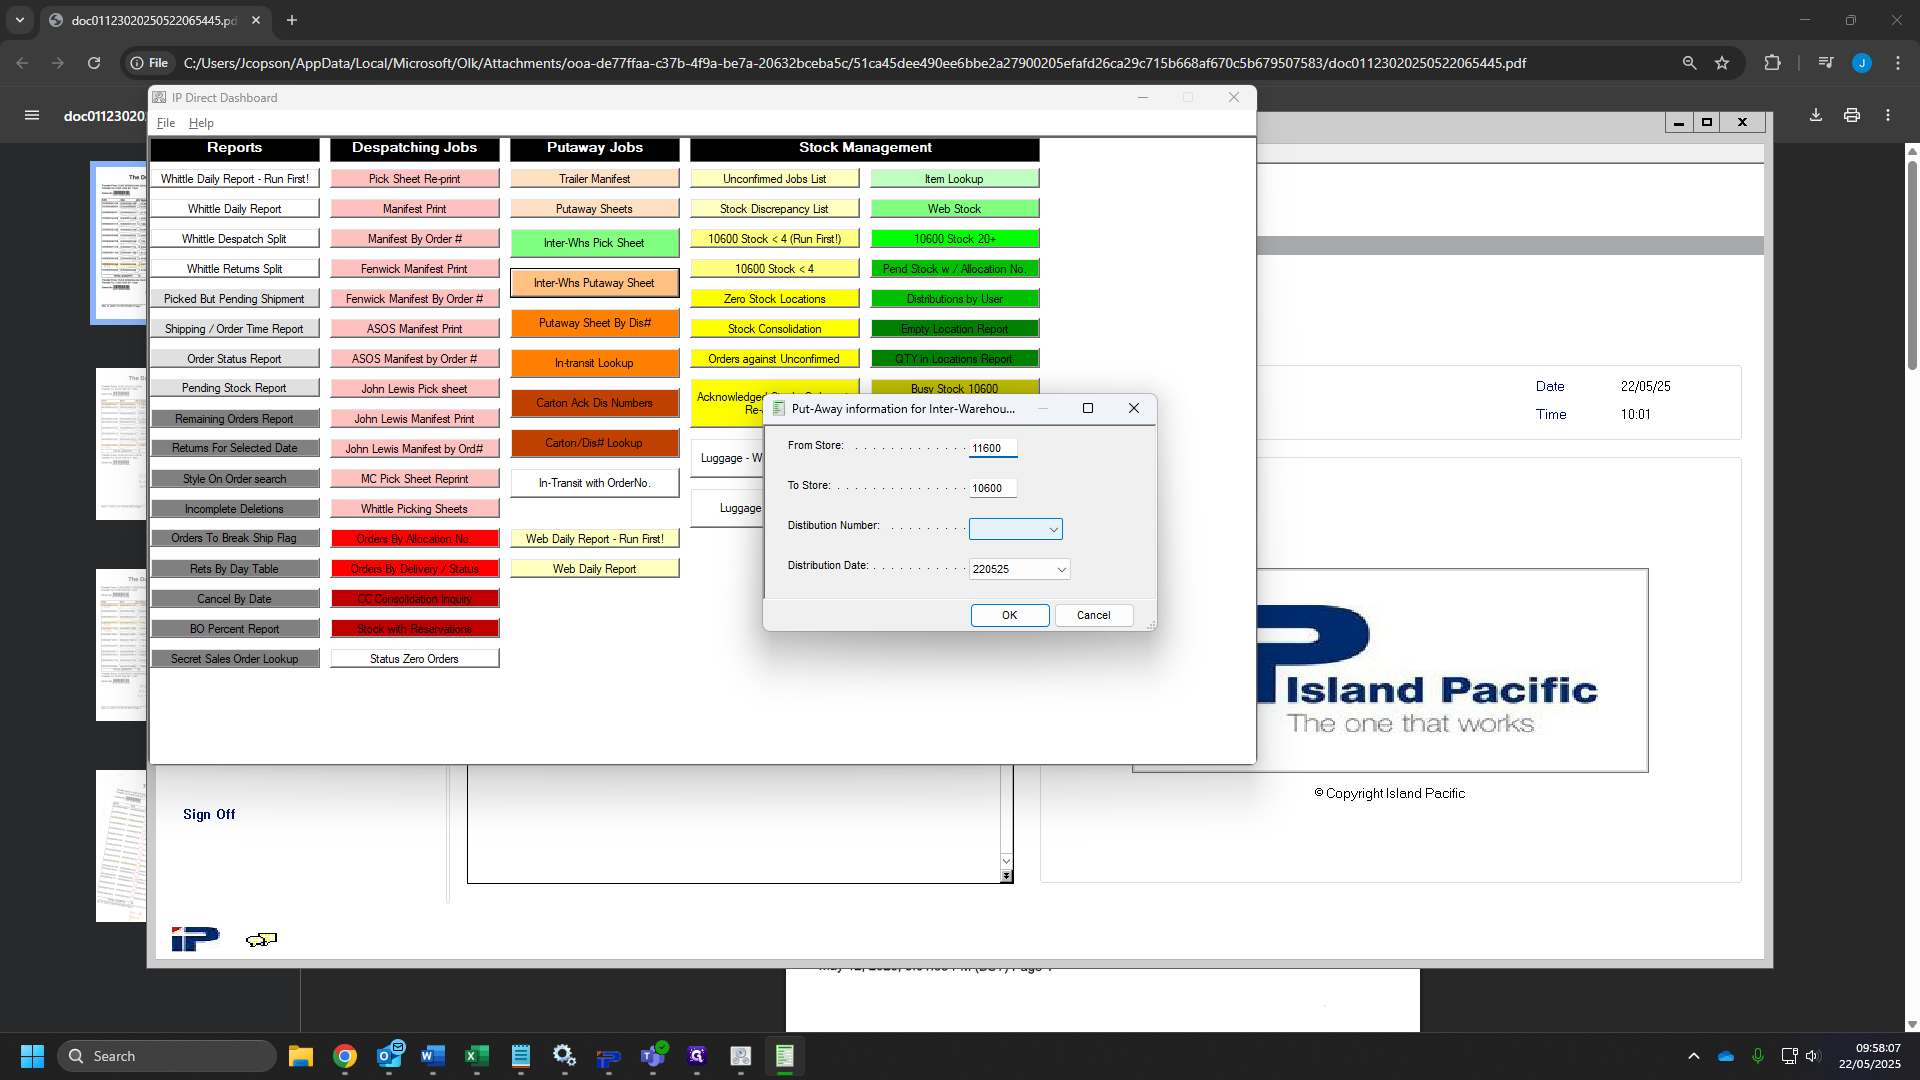This screenshot has height=1080, width=1920.
Task: Switch to the doc0112302025 PDF tab
Action: 155,20
